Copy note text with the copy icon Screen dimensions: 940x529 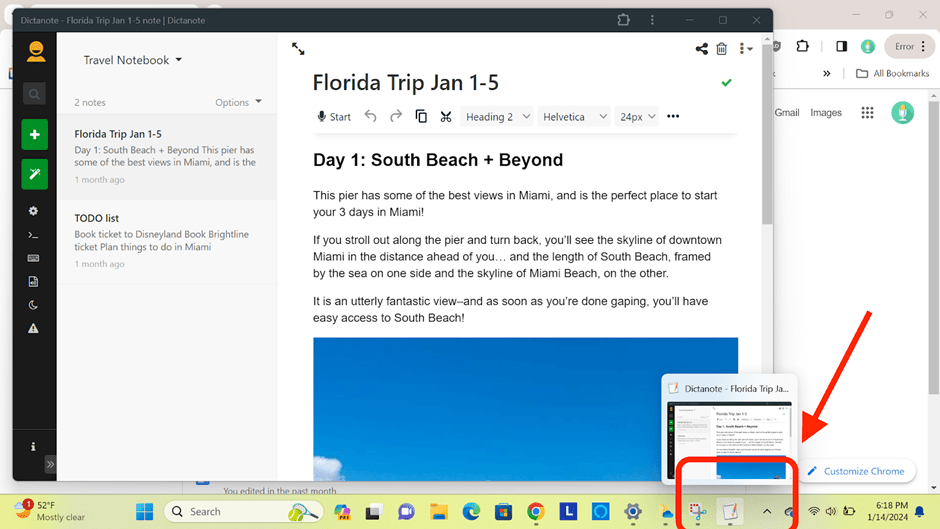click(421, 116)
